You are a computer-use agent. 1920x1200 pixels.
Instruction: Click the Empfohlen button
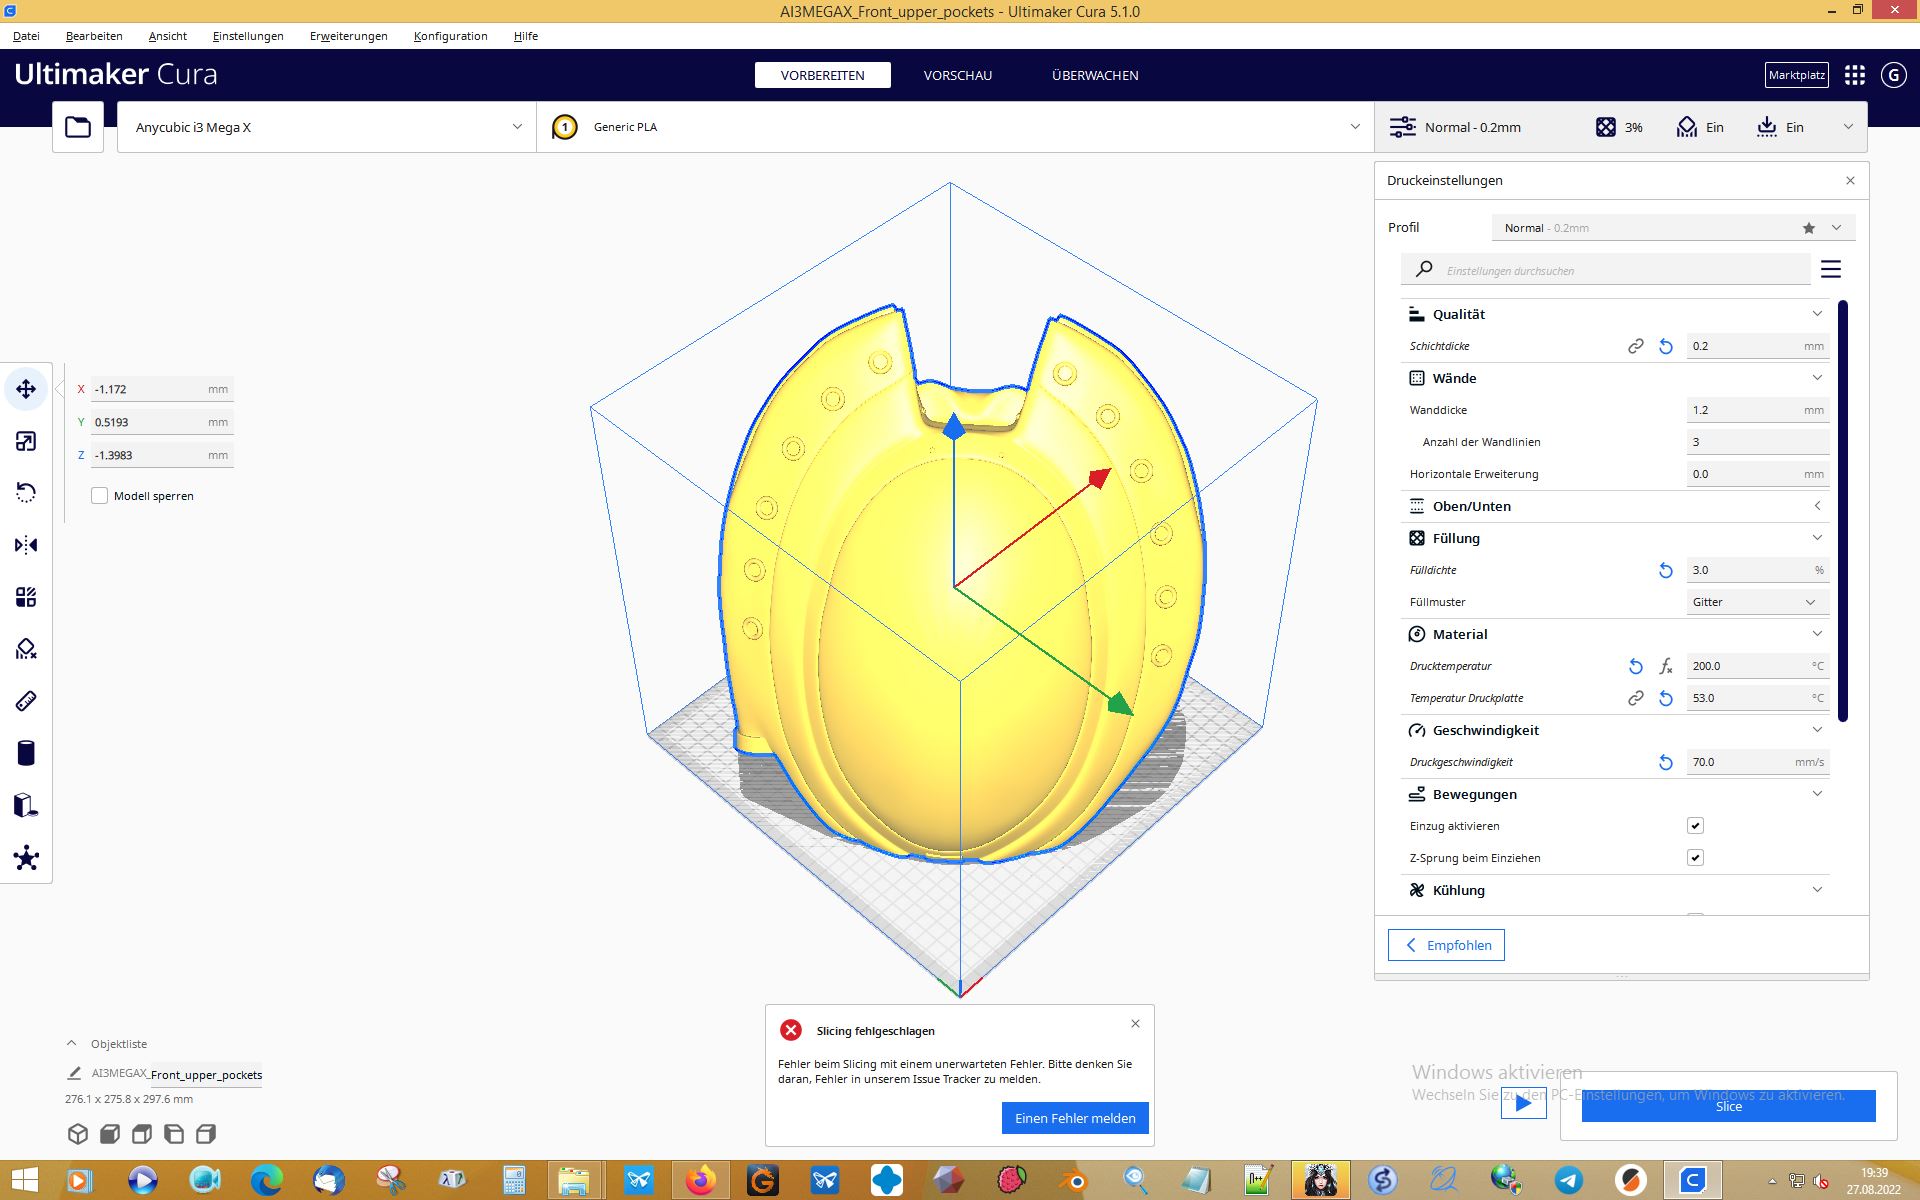click(1446, 945)
